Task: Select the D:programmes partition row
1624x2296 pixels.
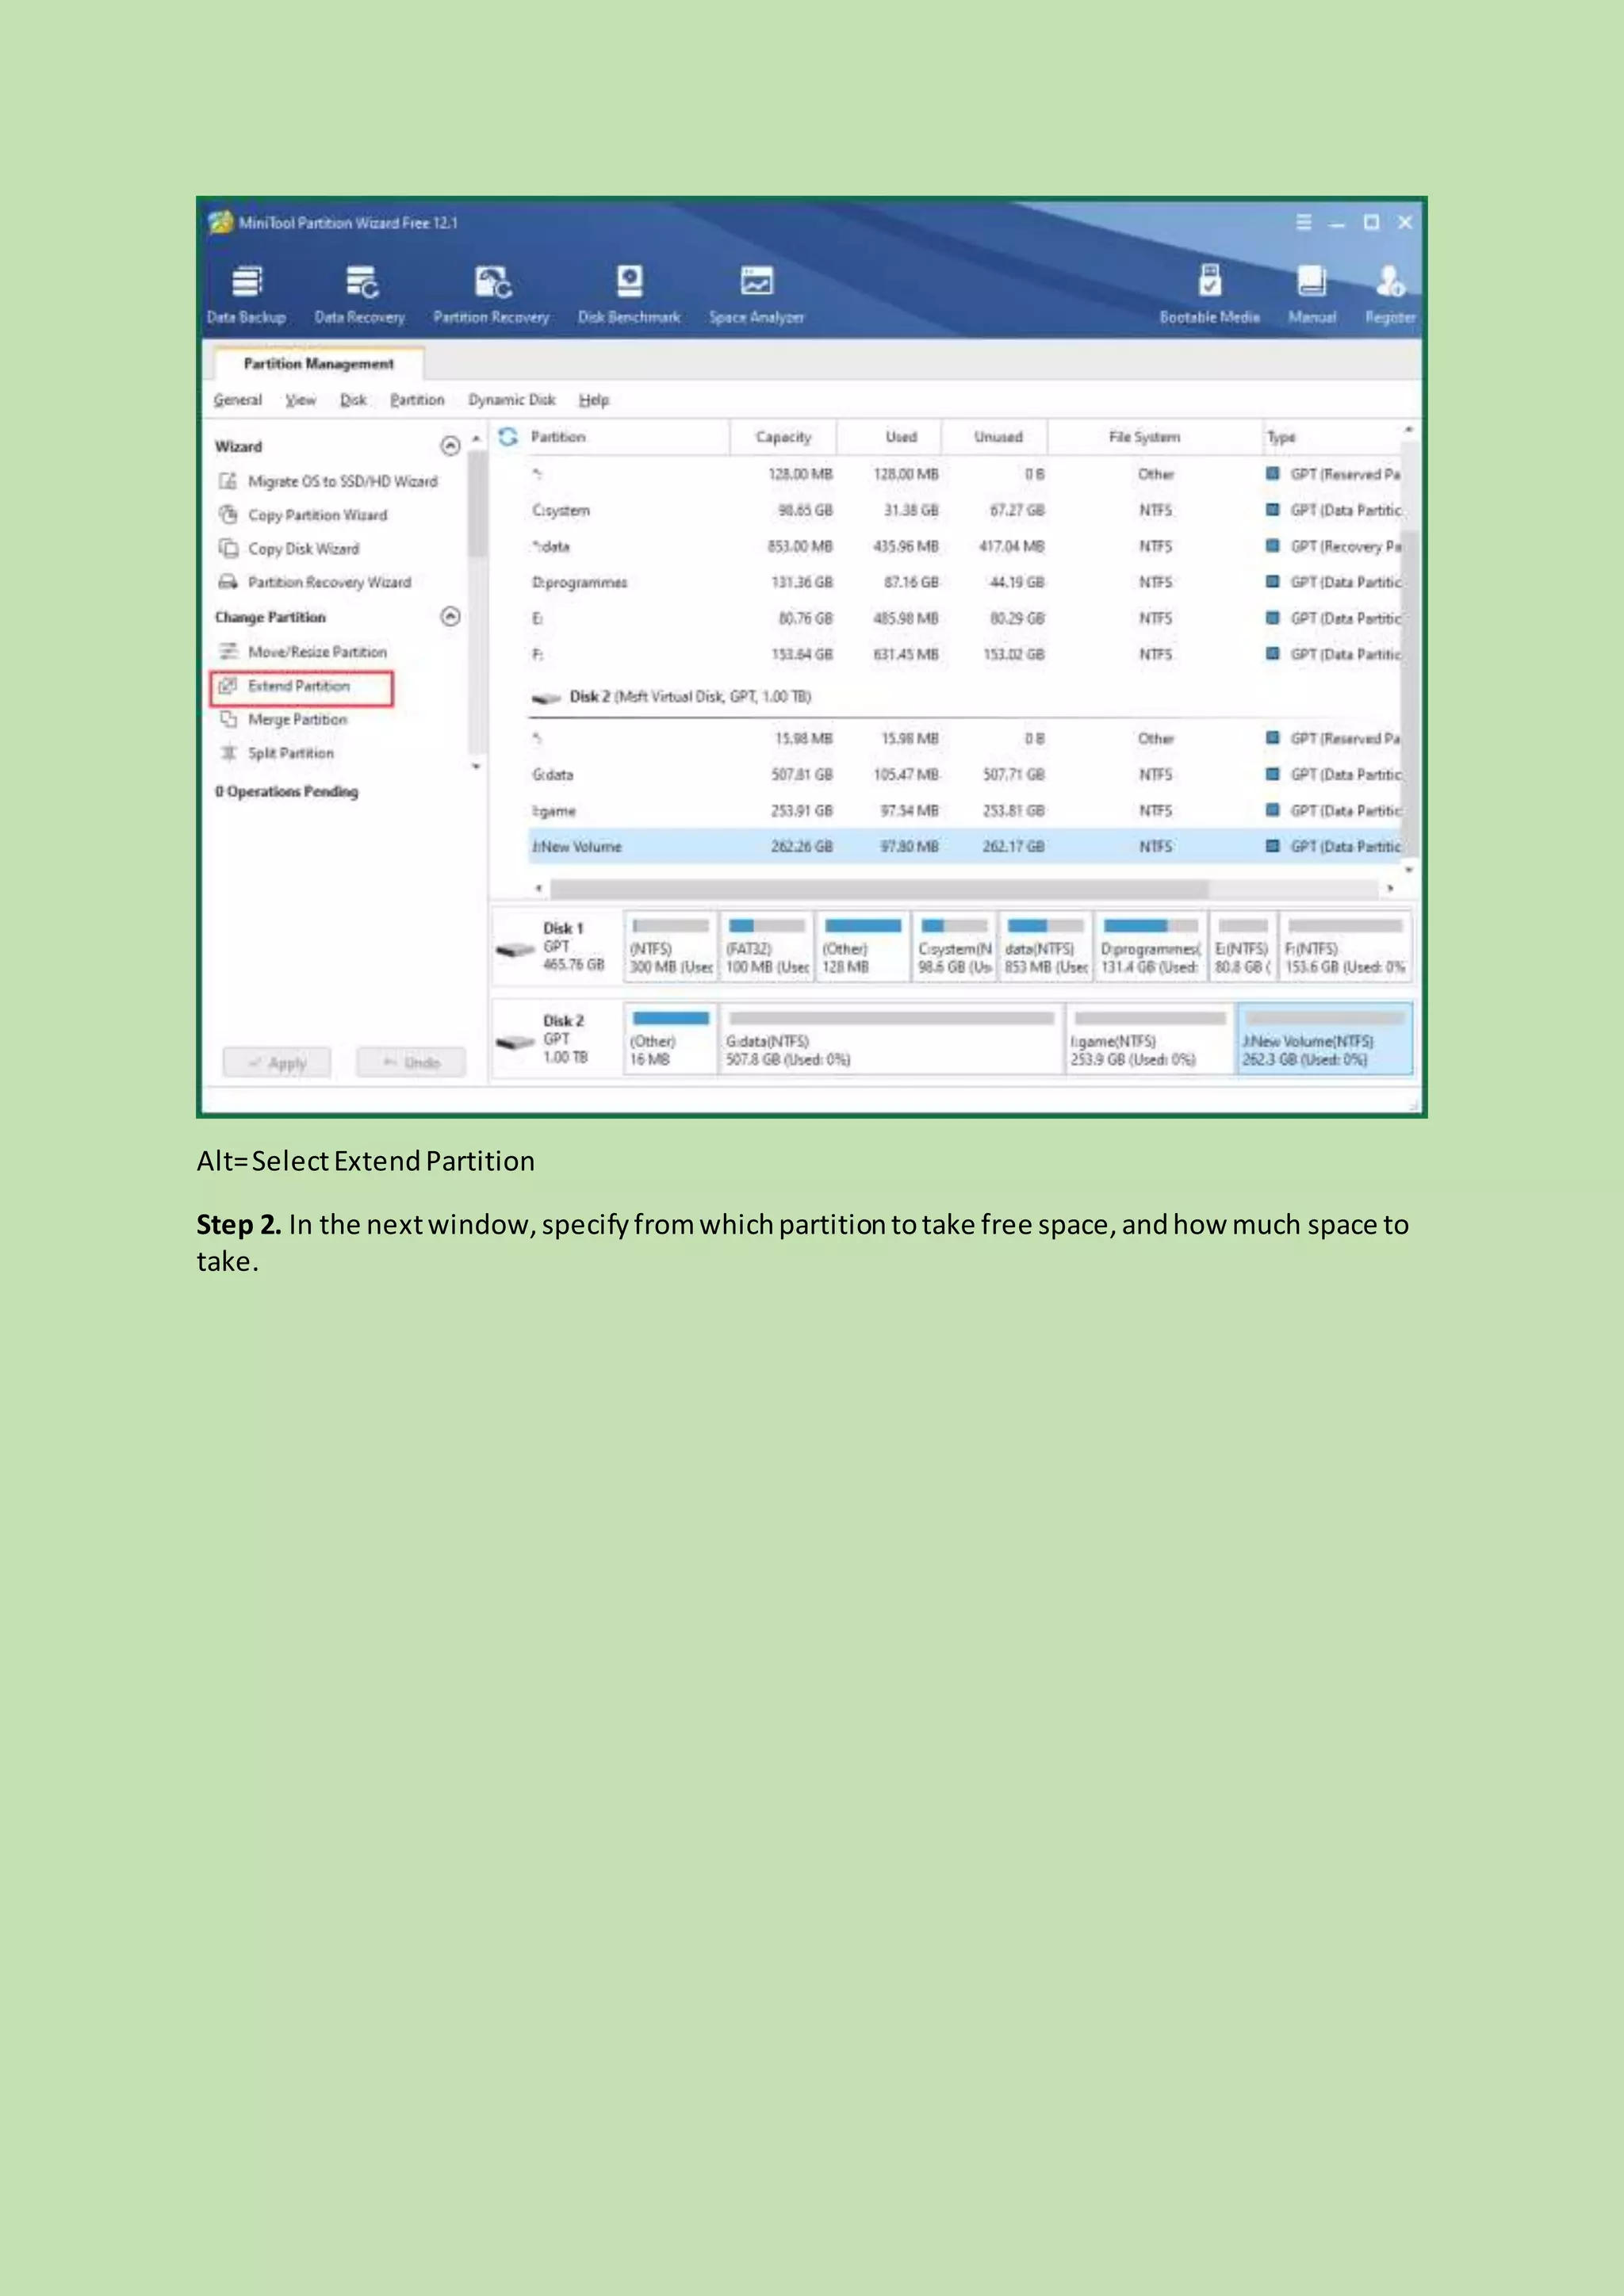Action: tap(966, 582)
